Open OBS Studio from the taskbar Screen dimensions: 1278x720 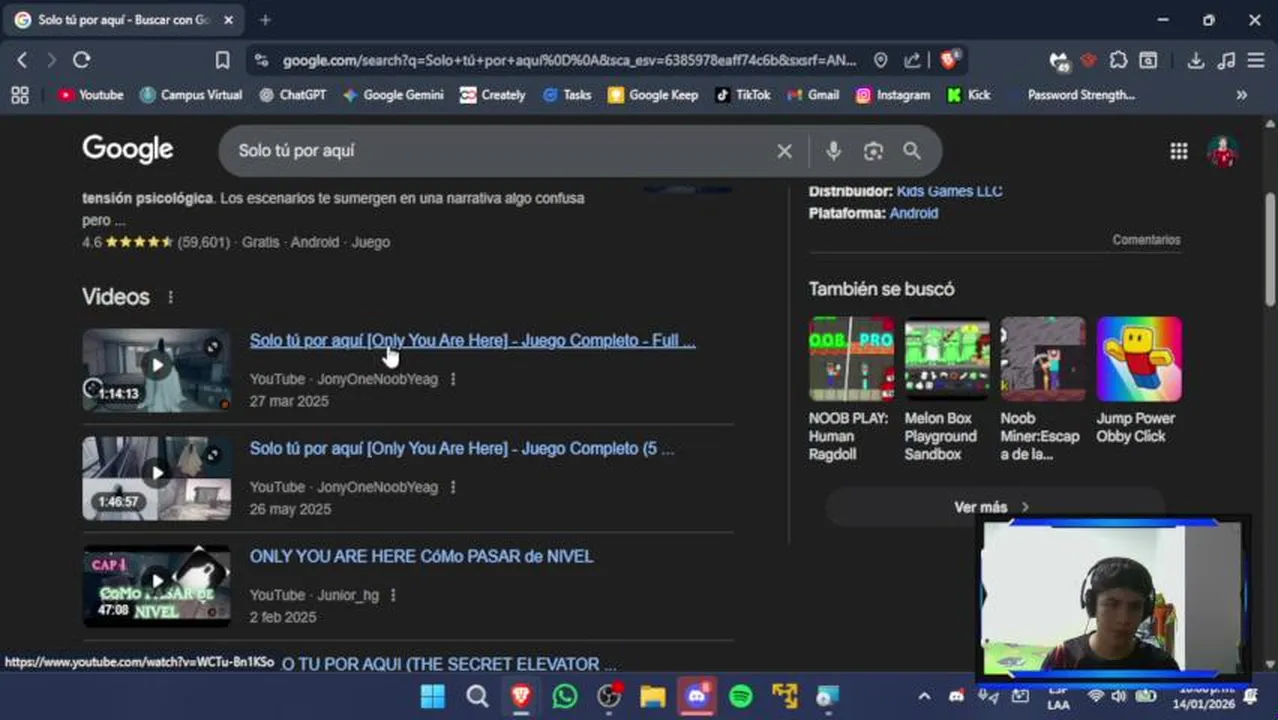pyautogui.click(x=609, y=696)
